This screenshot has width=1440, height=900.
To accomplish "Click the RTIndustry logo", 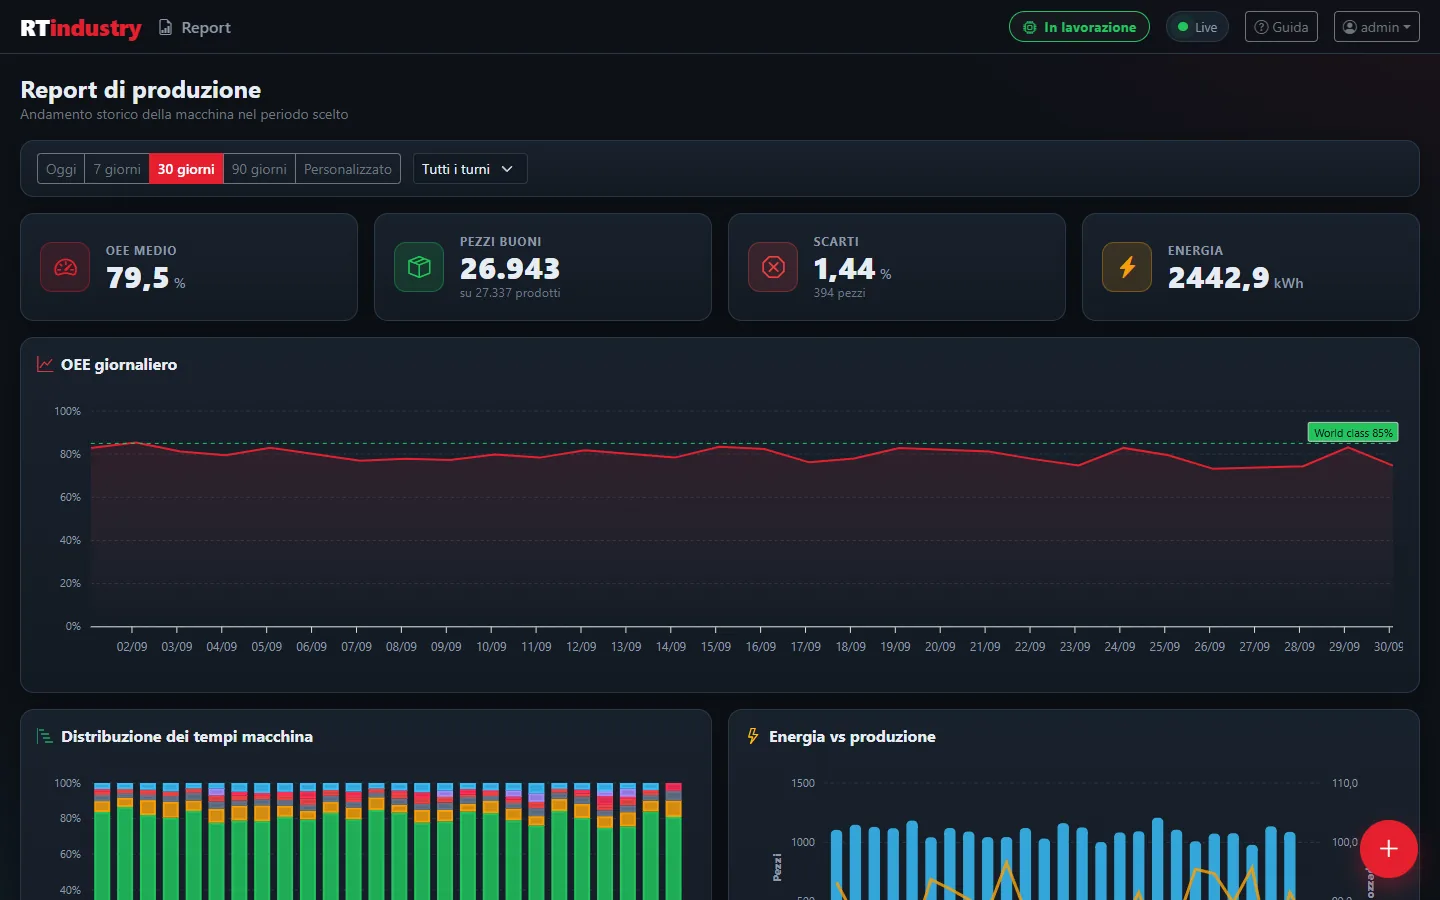I will pos(81,28).
